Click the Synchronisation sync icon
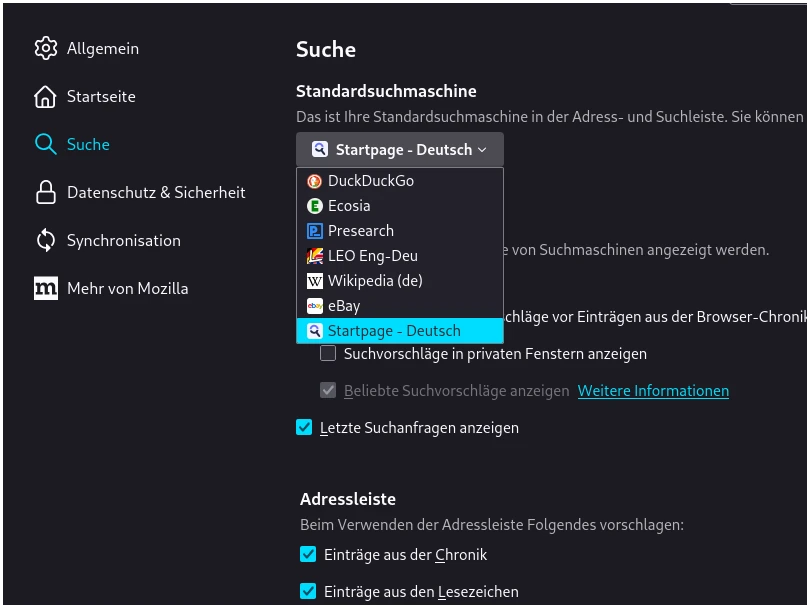The image size is (810, 612). (46, 240)
